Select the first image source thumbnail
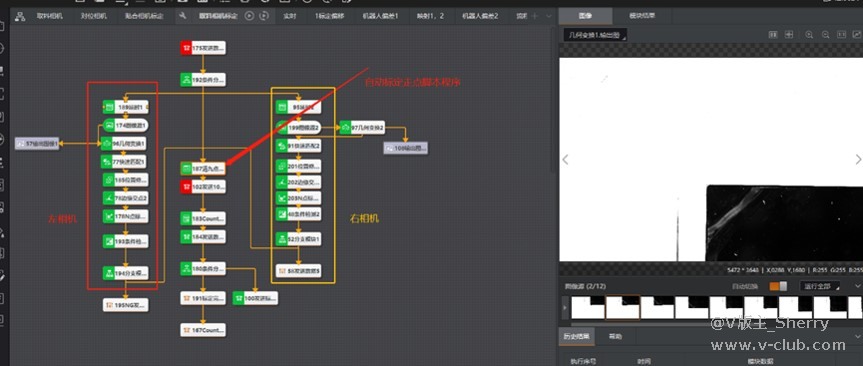Image resolution: width=863 pixels, height=366 pixels. click(588, 308)
